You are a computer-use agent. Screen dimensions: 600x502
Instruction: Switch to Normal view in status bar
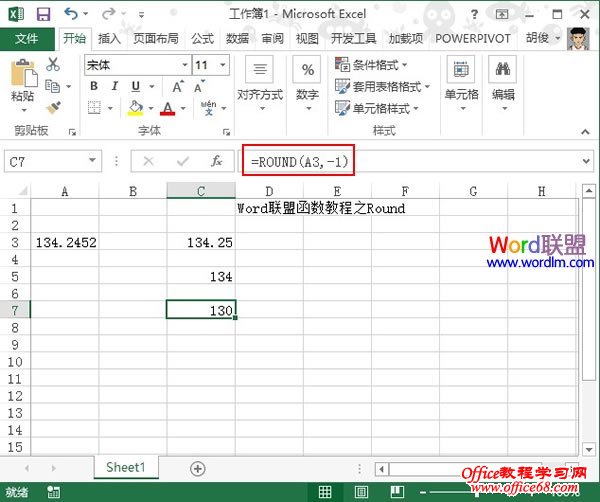click(x=325, y=492)
